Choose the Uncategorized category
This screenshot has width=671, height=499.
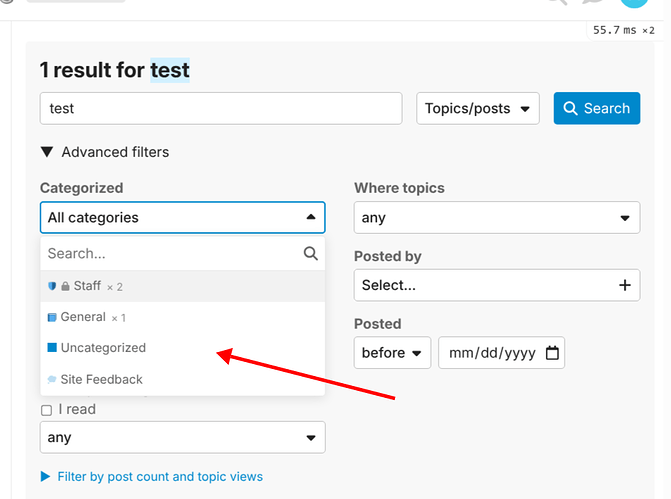[x=183, y=348]
